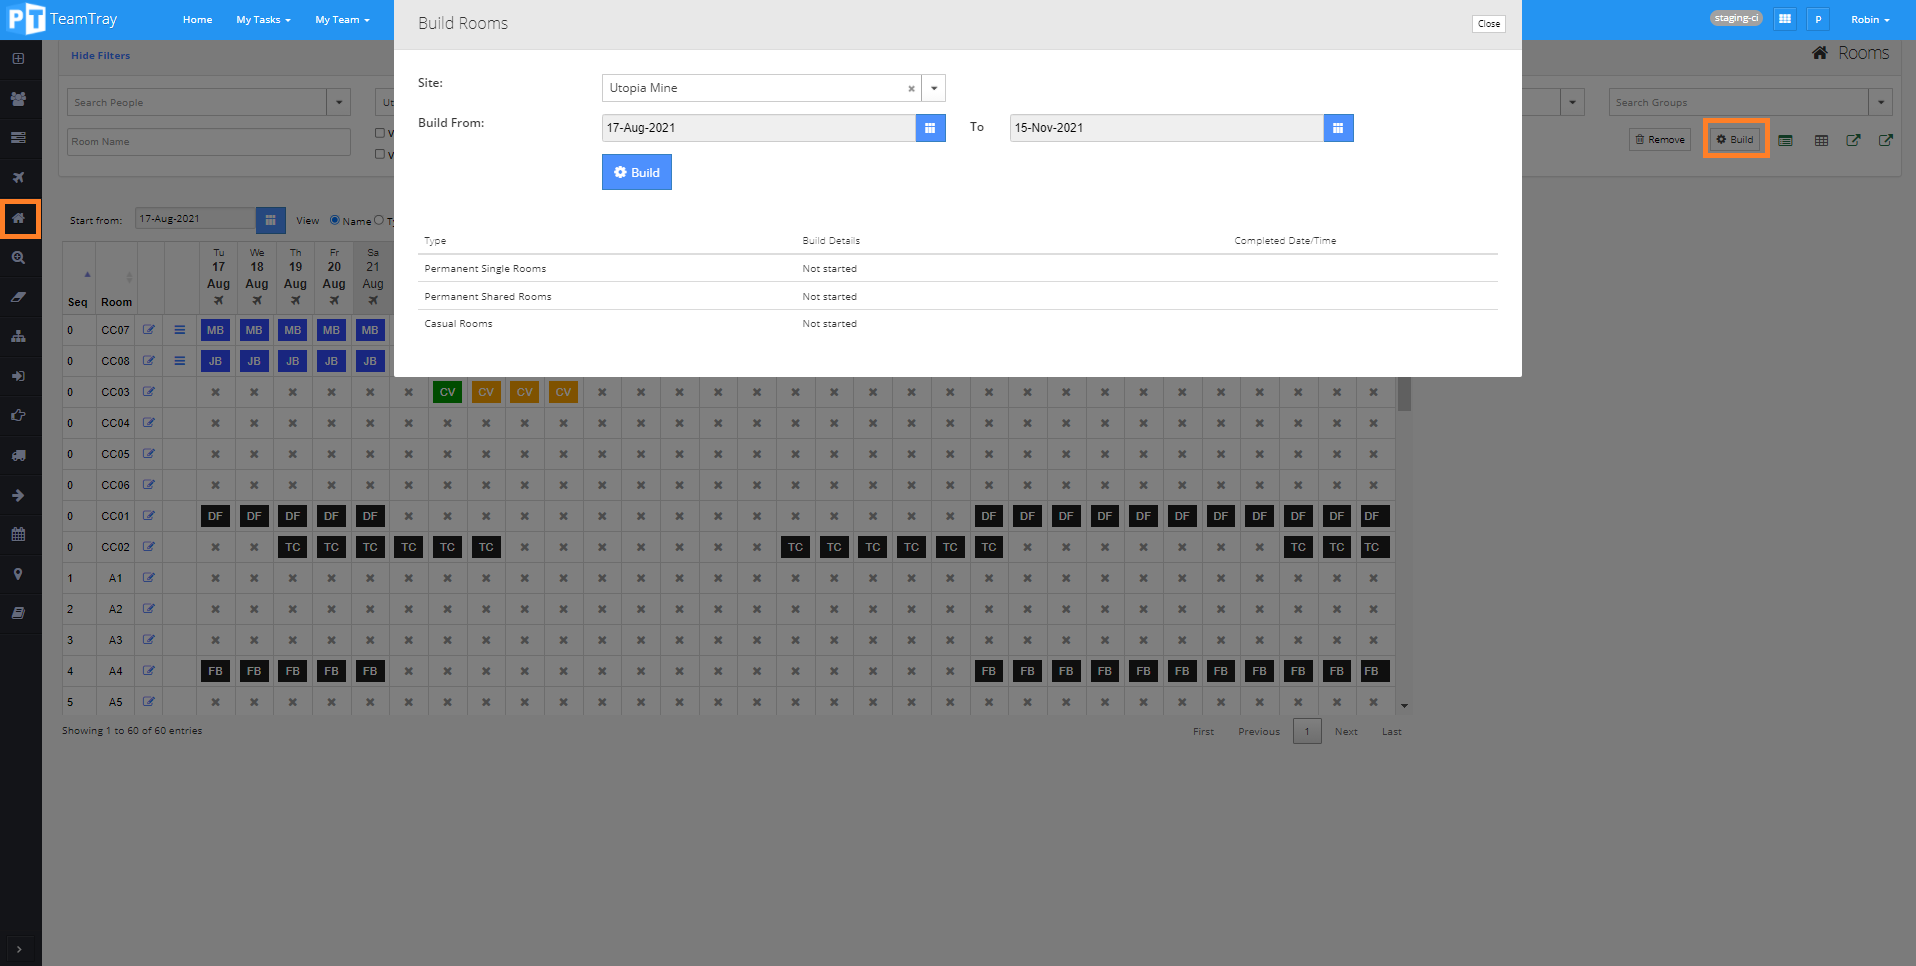This screenshot has height=966, width=1916.
Task: Edit room CC07 with pencil icon
Action: click(x=149, y=330)
